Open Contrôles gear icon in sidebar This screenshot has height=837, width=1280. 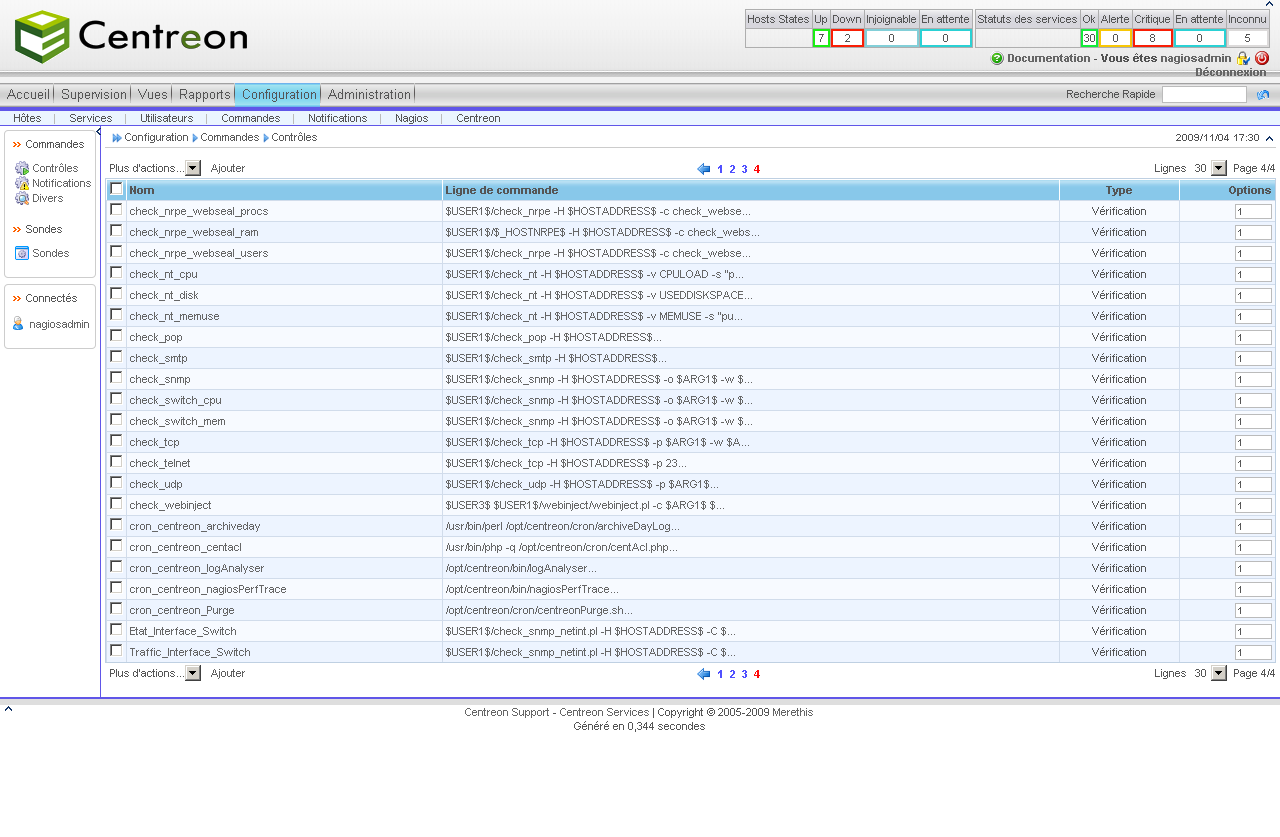(x=22, y=168)
